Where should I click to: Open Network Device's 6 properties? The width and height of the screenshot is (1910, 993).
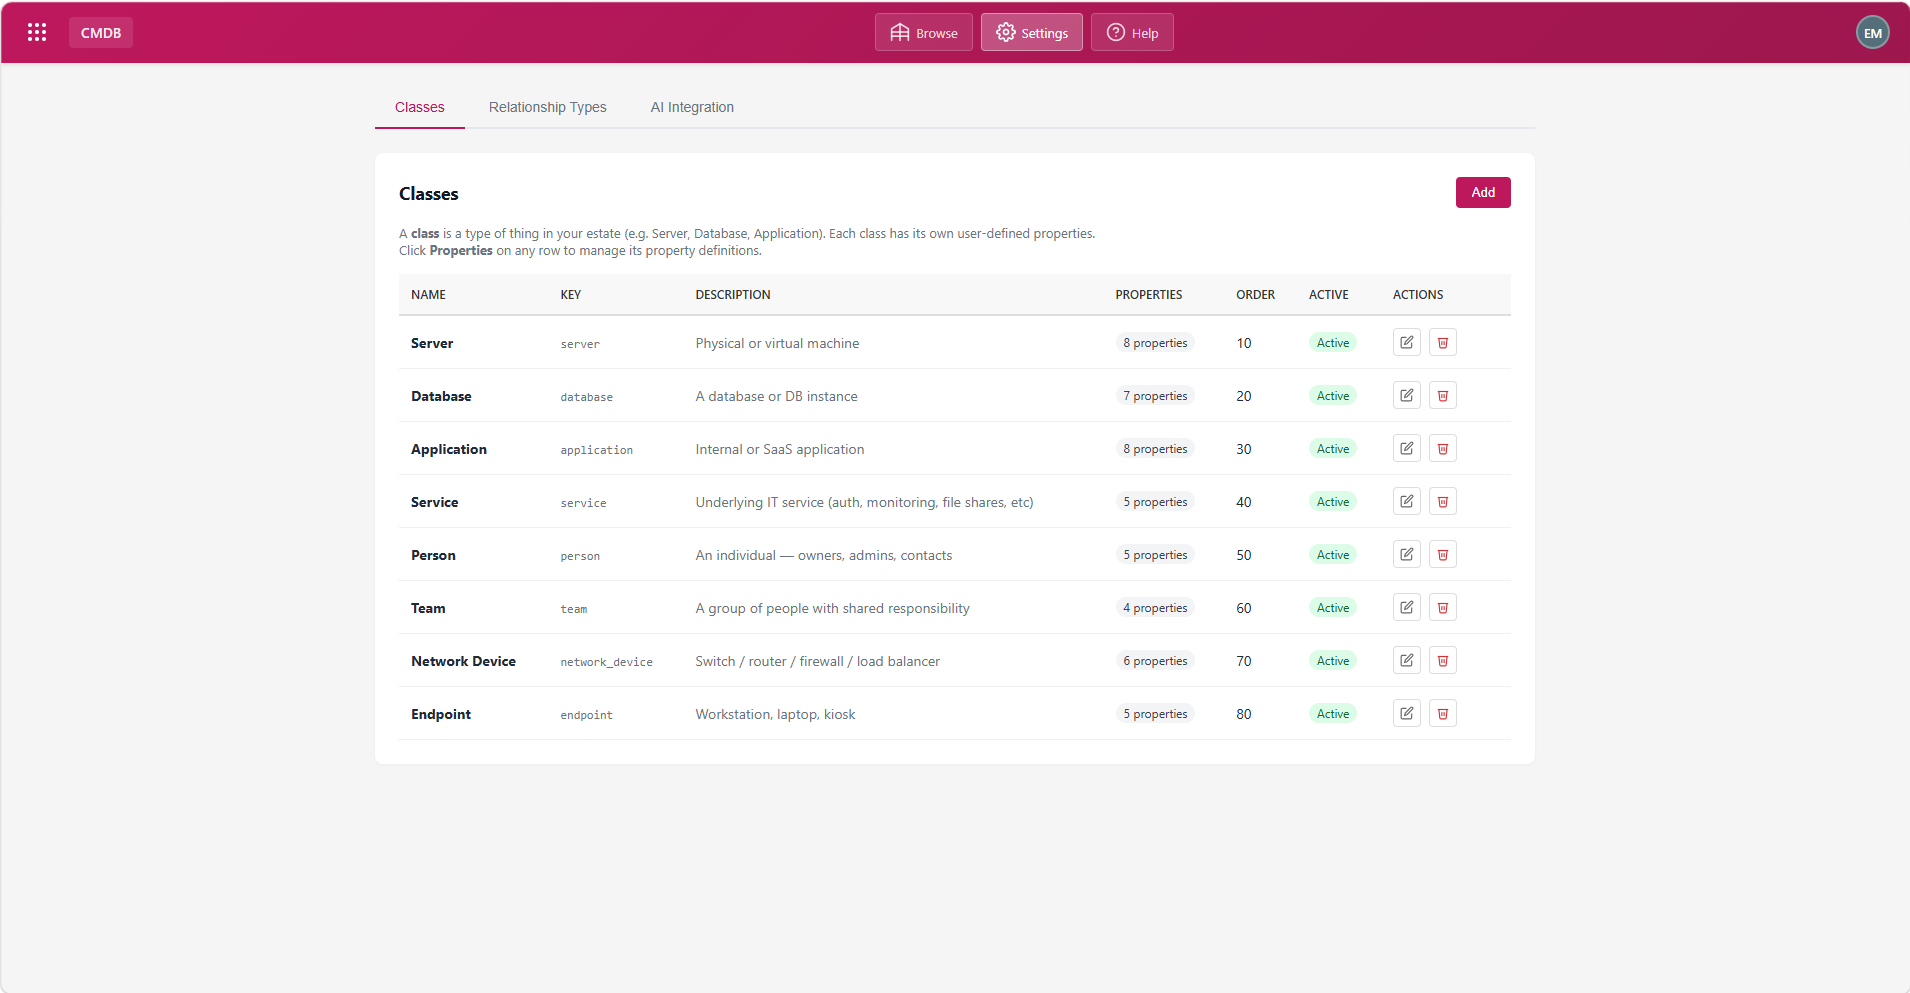click(1155, 661)
